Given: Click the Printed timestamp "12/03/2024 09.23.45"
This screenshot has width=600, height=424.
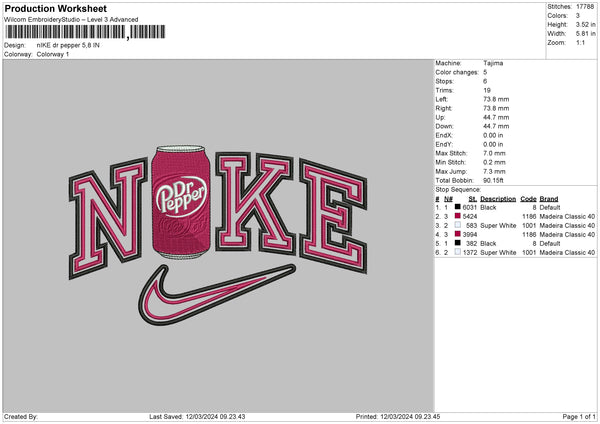Looking at the screenshot, I should tap(410, 417).
